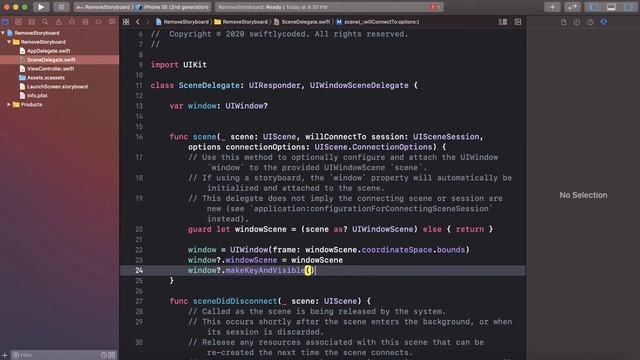640x360 pixels.
Task: Toggle the Debug area visibility
Action: click(x=611, y=7)
